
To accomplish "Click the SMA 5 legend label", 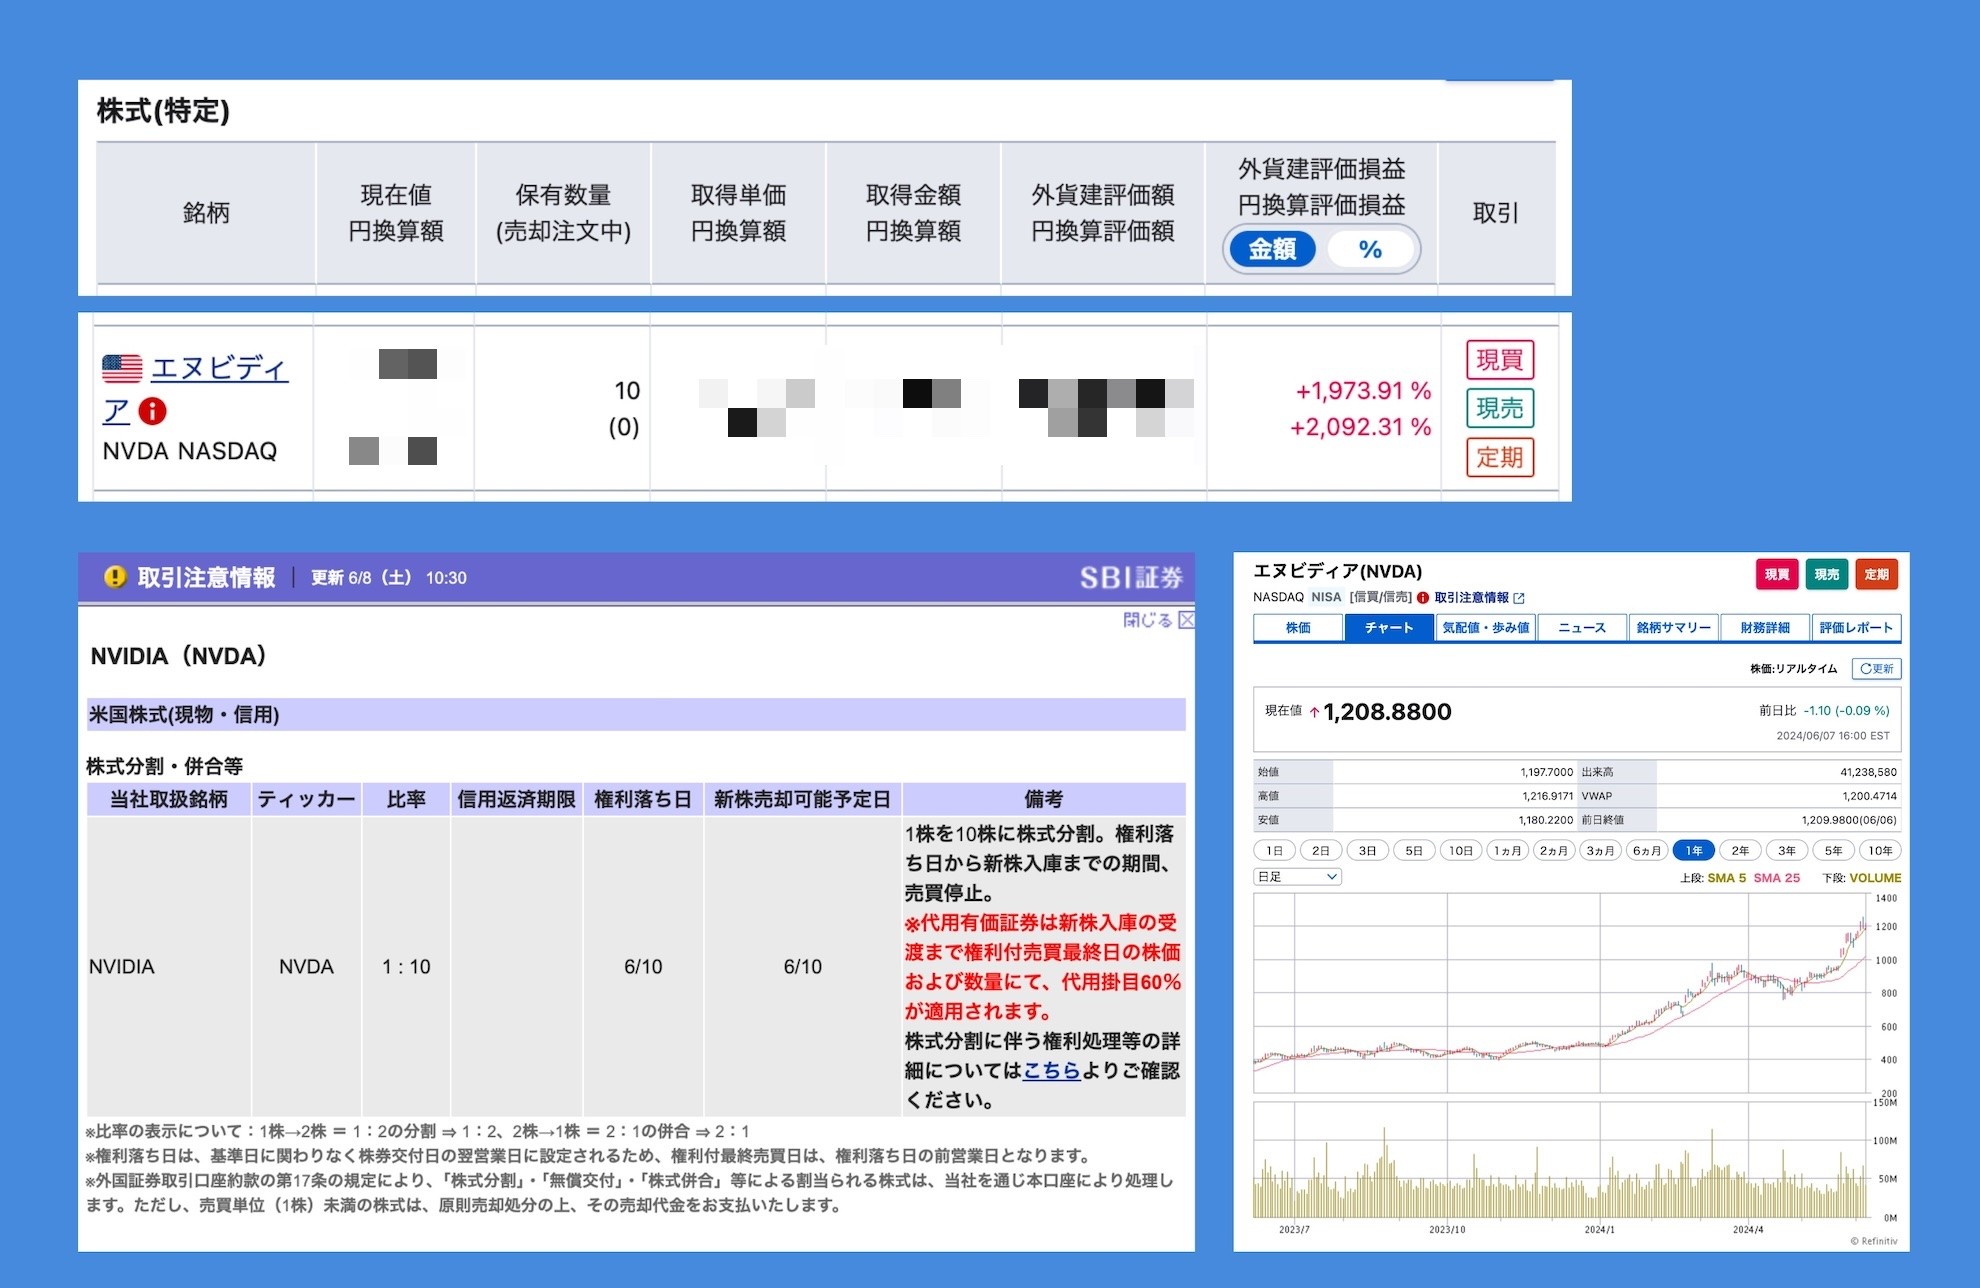I will [1726, 878].
